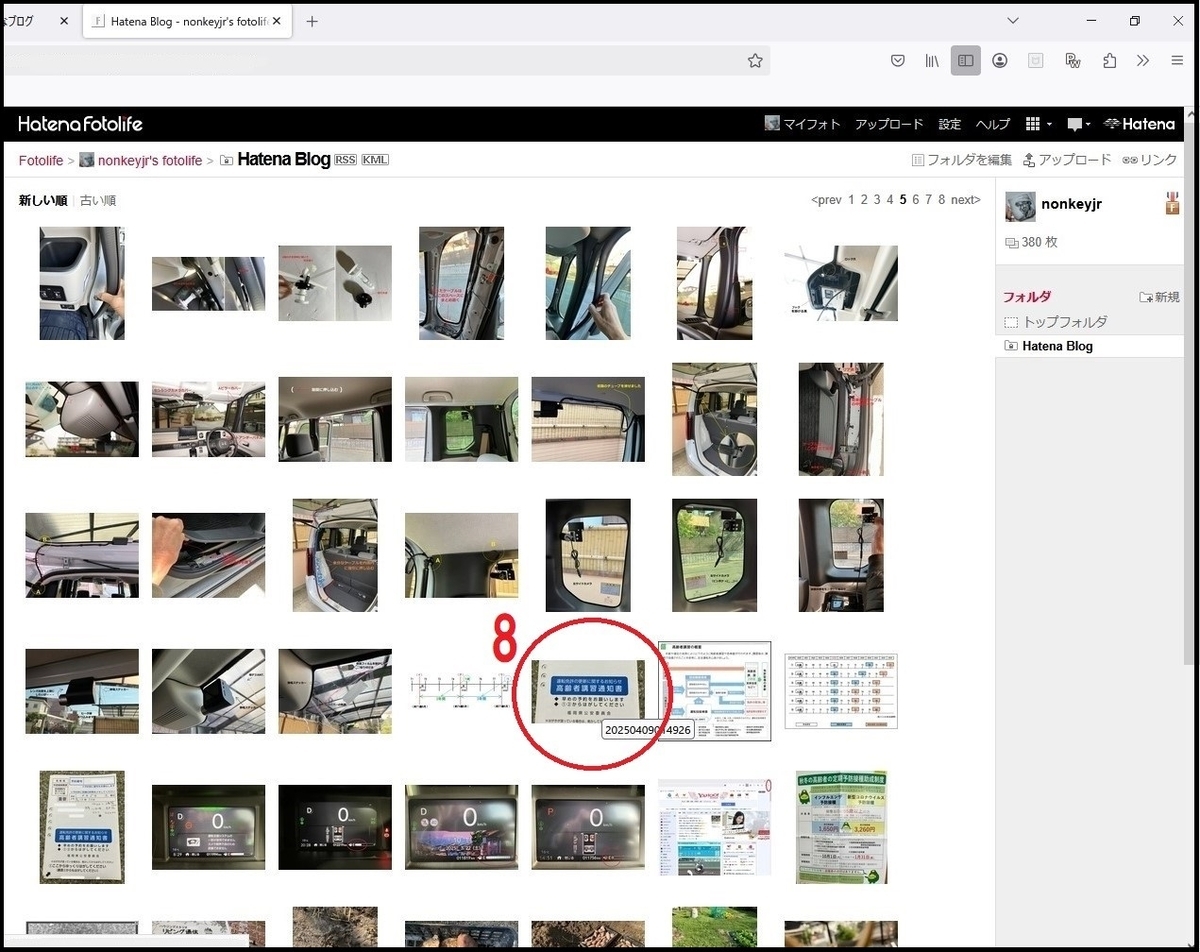The height and width of the screenshot is (952, 1200).
Task: Go to page 8 in pagination
Action: (x=941, y=200)
